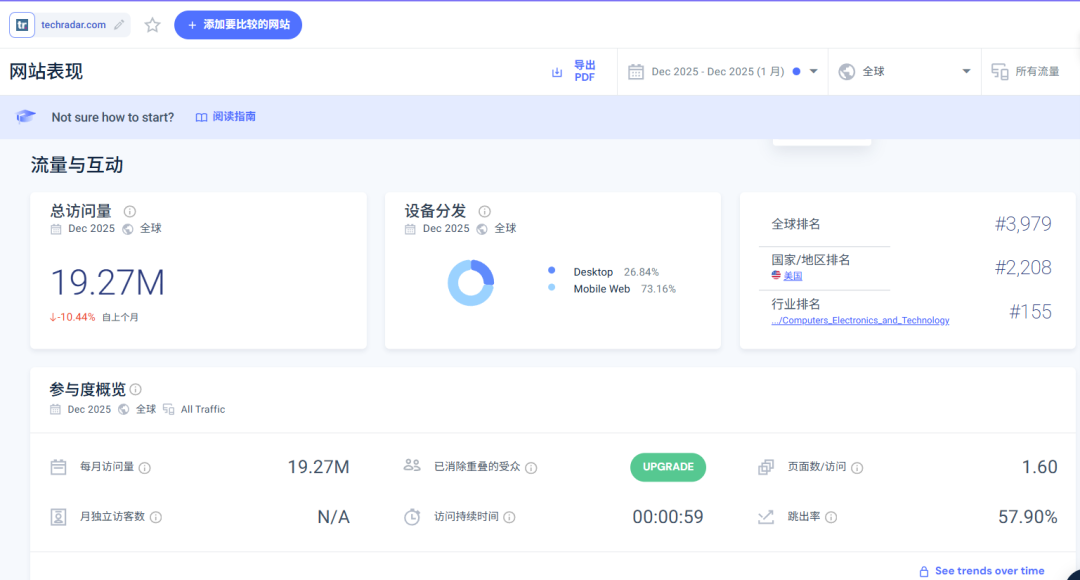Click the blue Desktop legend dot
Viewport: 1080px width, 580px height.
tap(552, 271)
